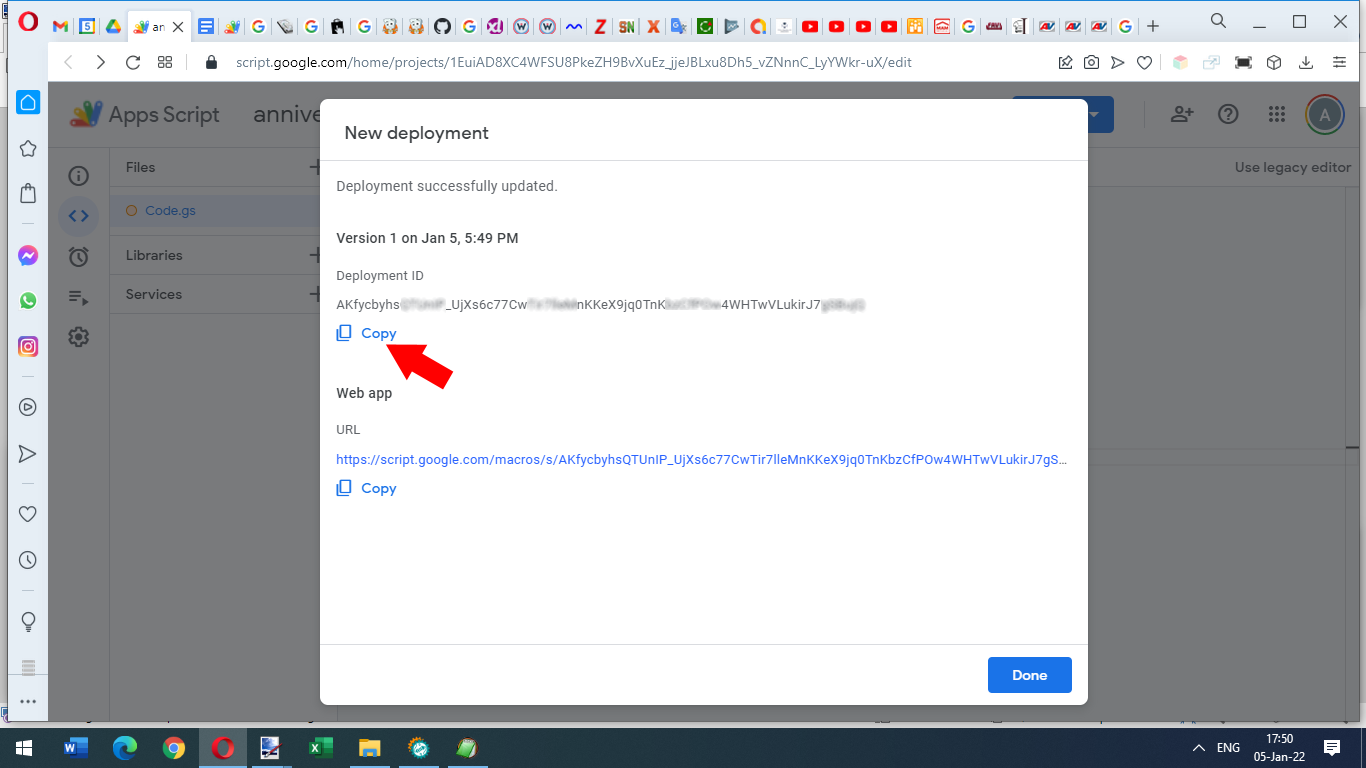Viewport: 1366px width, 768px height.
Task: Open browser downloads
Action: (1306, 62)
